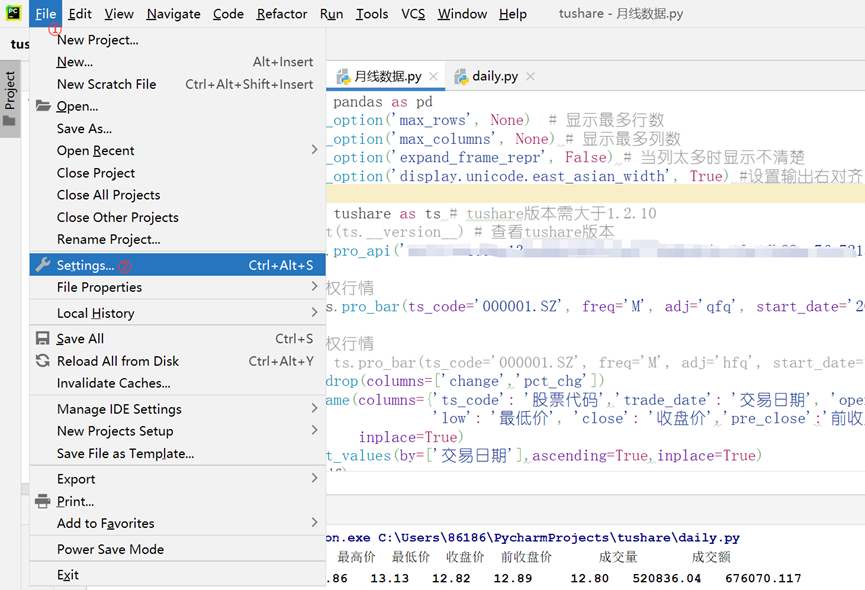The height and width of the screenshot is (590, 865).
Task: Select Open Recent menu entry
Action: [177, 151]
